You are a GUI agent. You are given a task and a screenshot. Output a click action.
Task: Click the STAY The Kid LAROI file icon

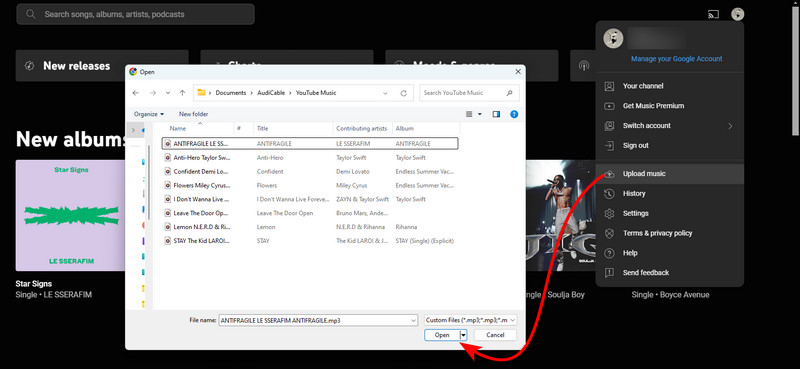(168, 240)
